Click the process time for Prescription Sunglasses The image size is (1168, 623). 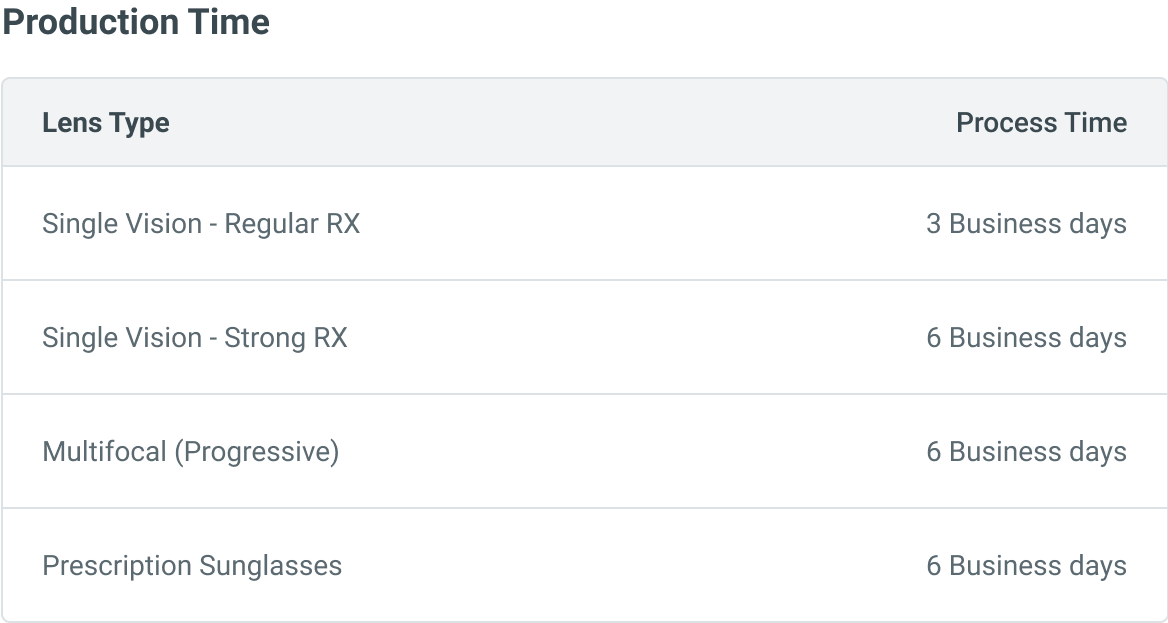(1026, 566)
